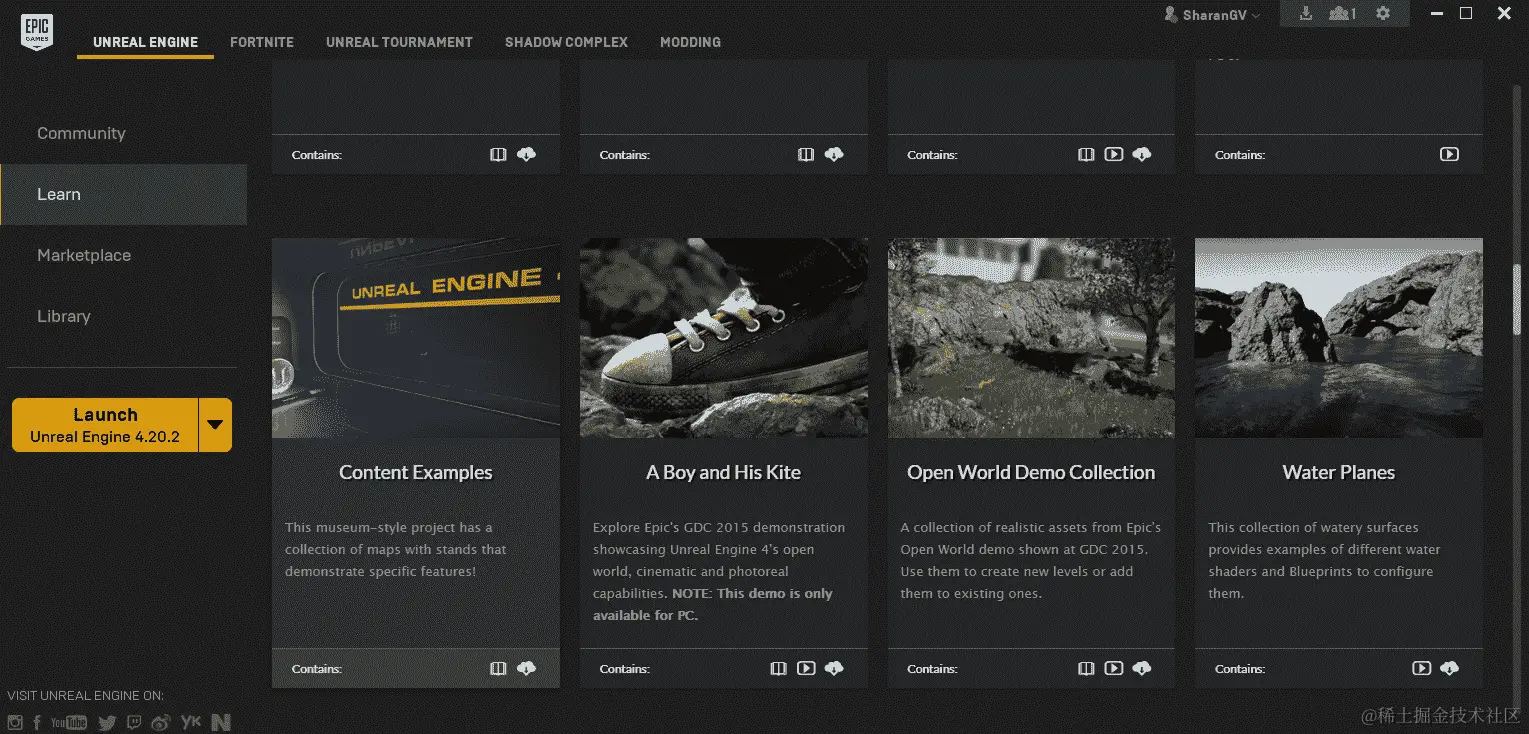This screenshot has height=734, width=1529.
Task: Click cloud download icon on Water Planes card
Action: pyautogui.click(x=1449, y=668)
